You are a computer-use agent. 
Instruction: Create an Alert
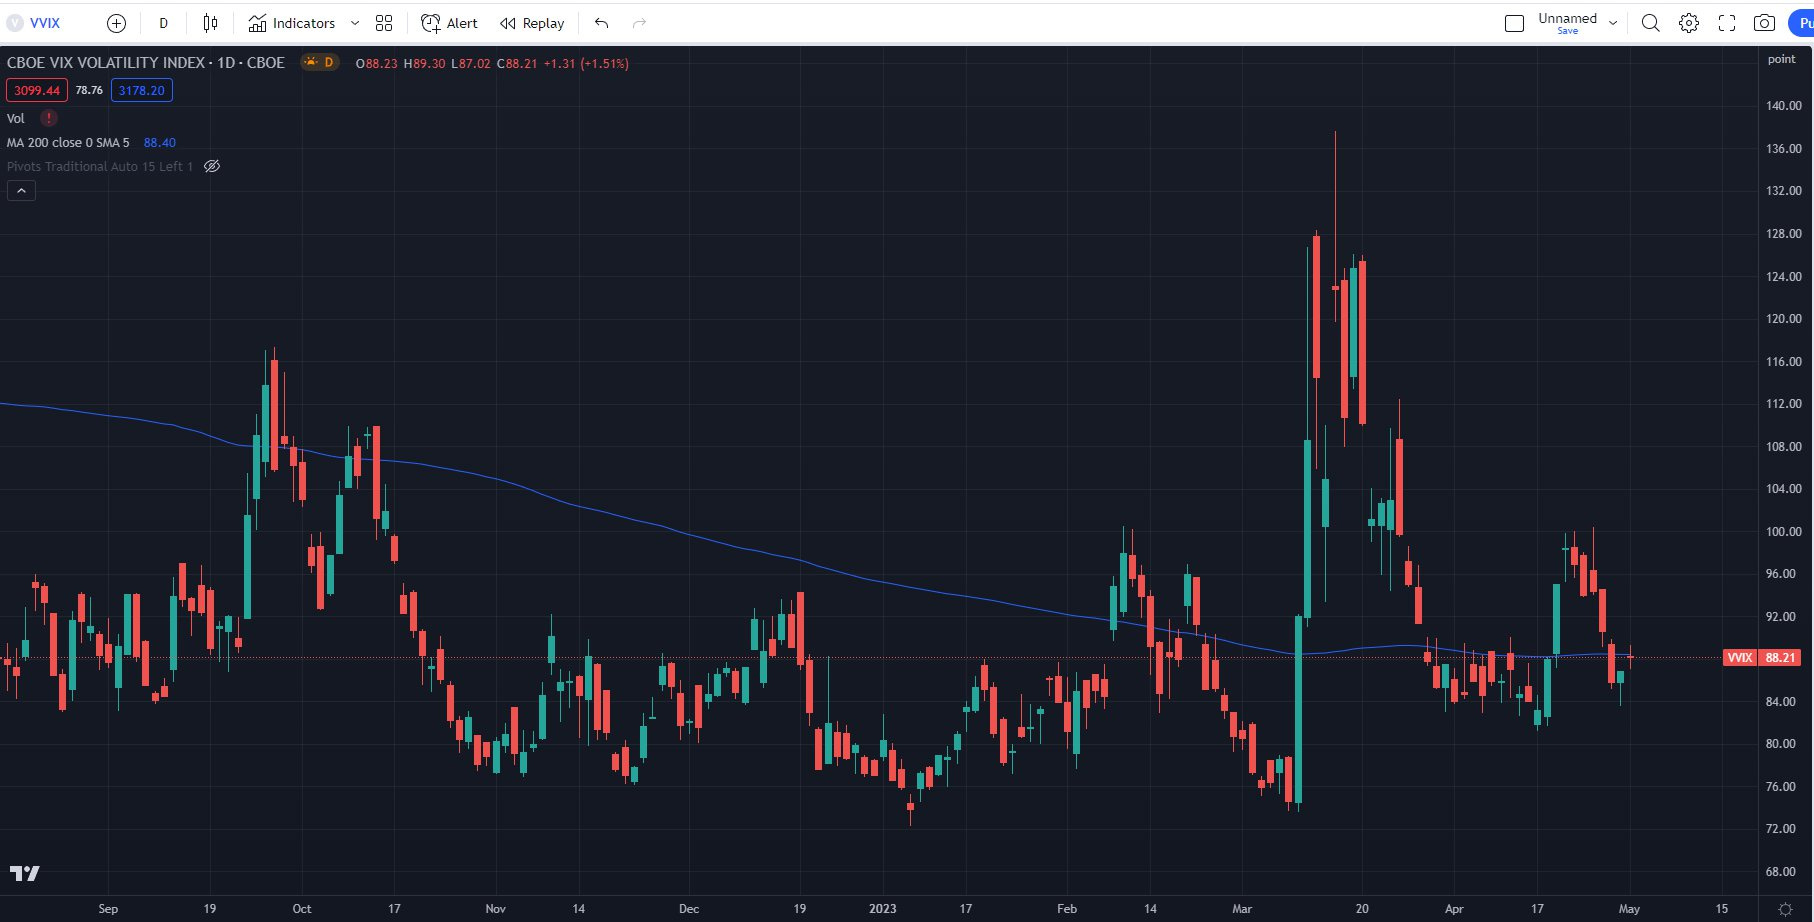449,23
